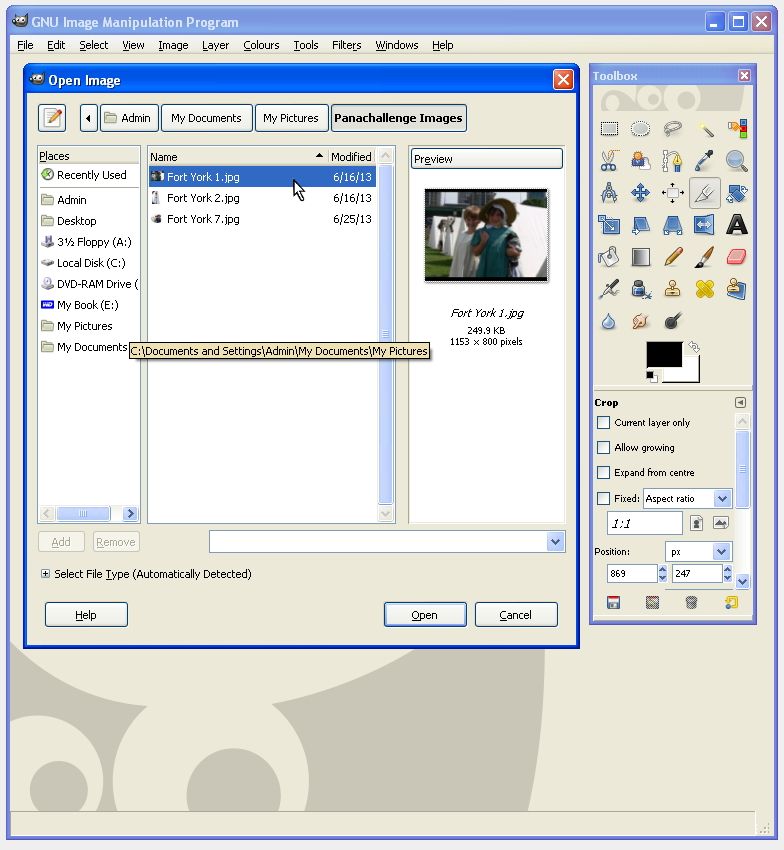Select the Blur/Sharpen droplet tool
Image resolution: width=784 pixels, height=850 pixels.
(x=609, y=321)
